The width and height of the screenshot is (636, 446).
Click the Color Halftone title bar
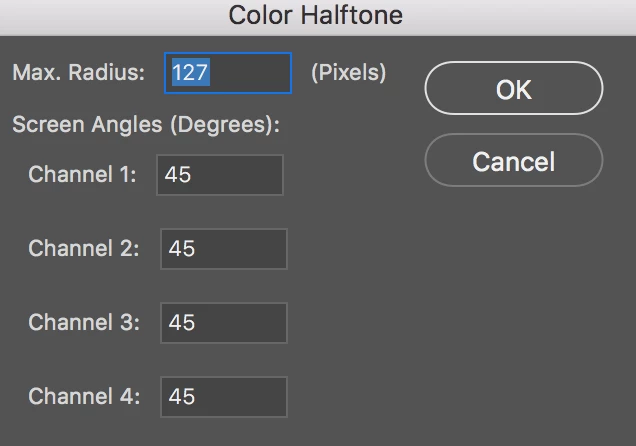[316, 15]
